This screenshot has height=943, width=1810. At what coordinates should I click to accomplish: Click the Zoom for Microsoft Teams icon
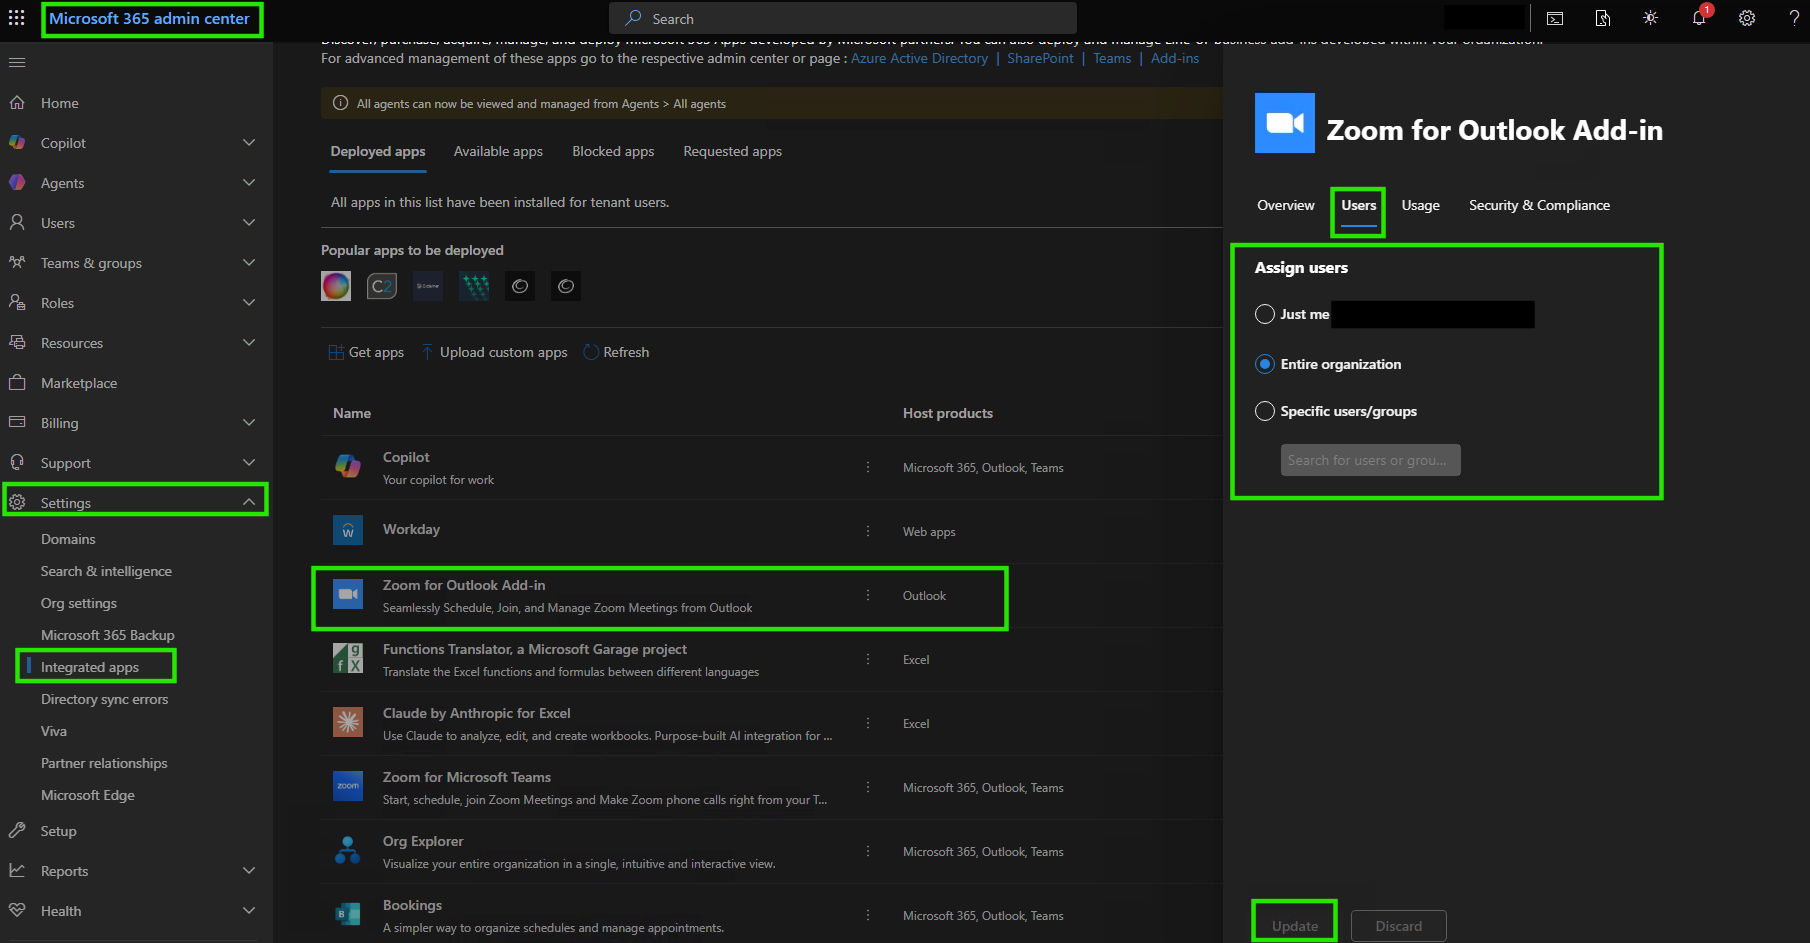tap(348, 786)
